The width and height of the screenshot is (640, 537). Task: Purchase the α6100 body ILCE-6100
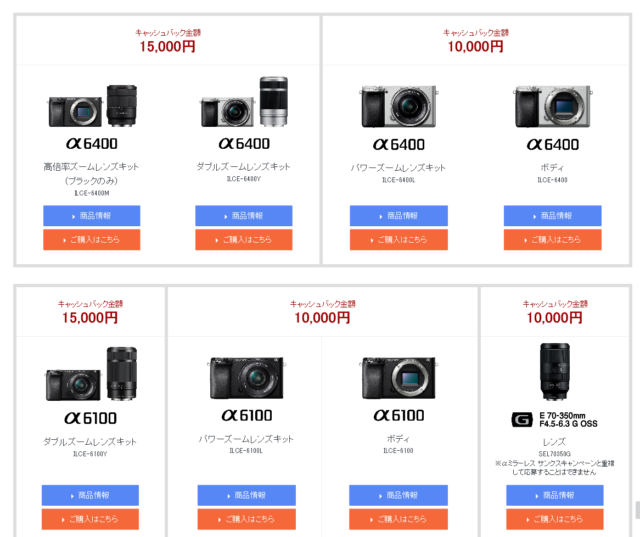pyautogui.click(x=398, y=519)
